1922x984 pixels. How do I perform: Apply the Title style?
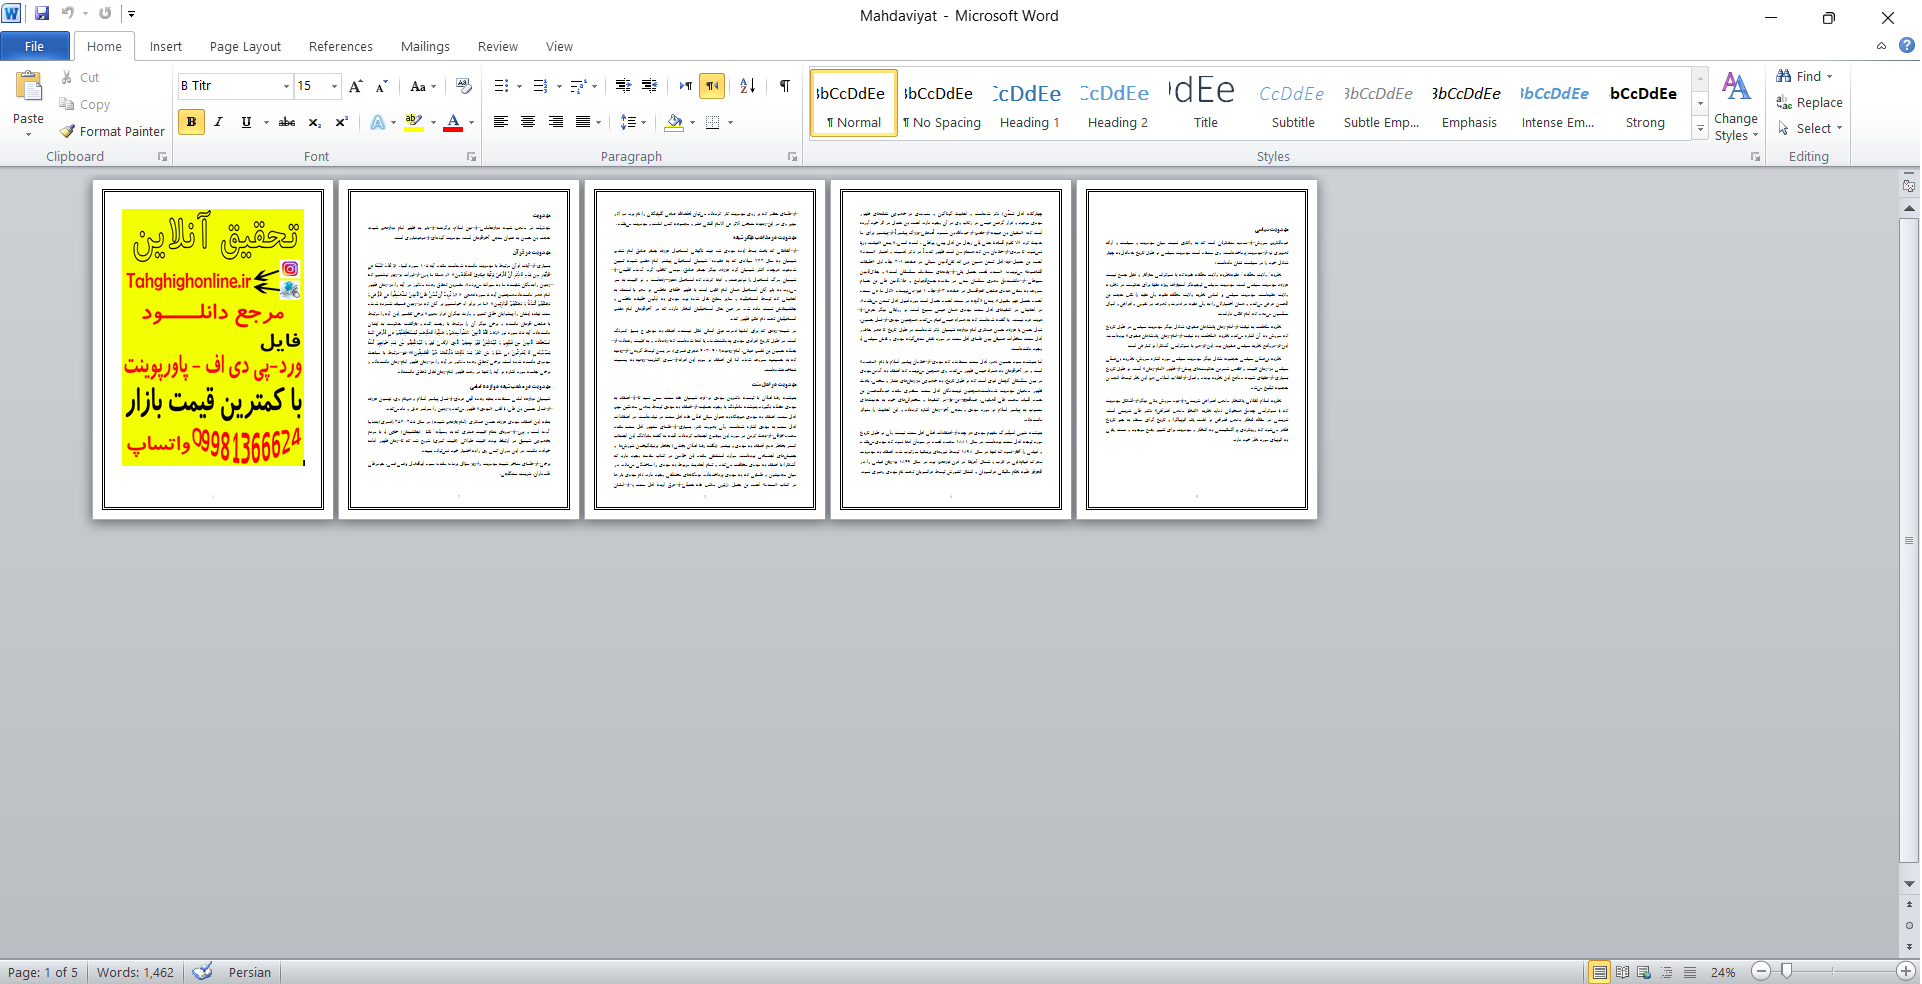coord(1205,103)
